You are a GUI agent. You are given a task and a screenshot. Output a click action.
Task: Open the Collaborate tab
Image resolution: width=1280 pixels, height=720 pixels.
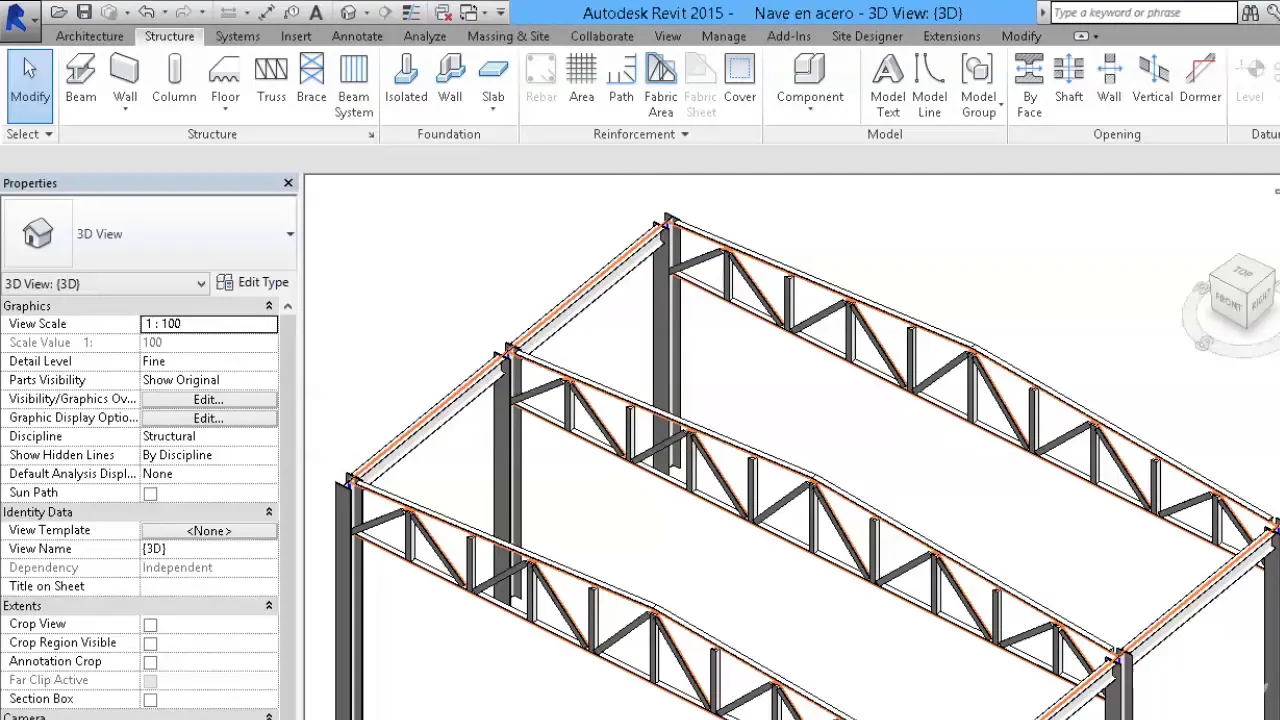point(602,36)
